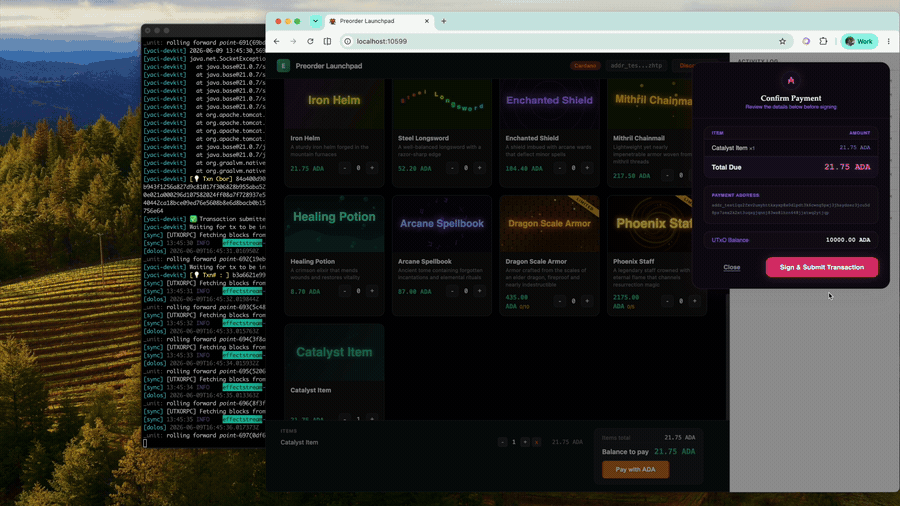This screenshot has width=900, height=506.
Task: Open the Extensions puzzle menu
Action: pos(823,41)
